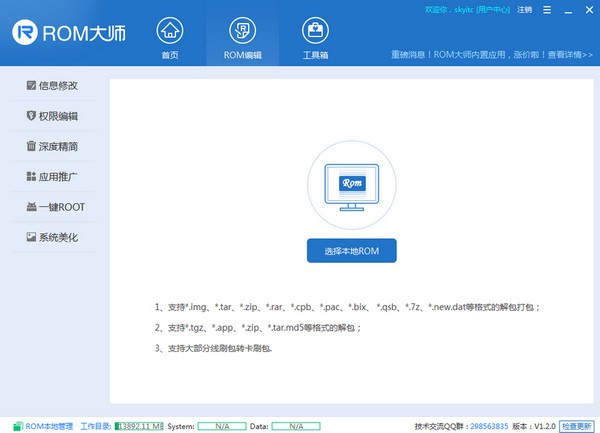Click the 选择本地ROM button

(352, 249)
